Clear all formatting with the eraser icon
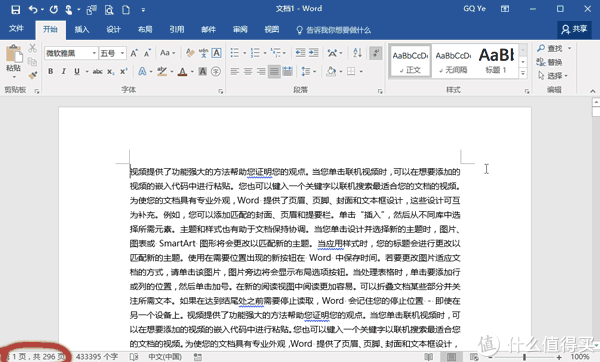 pyautogui.click(x=190, y=53)
